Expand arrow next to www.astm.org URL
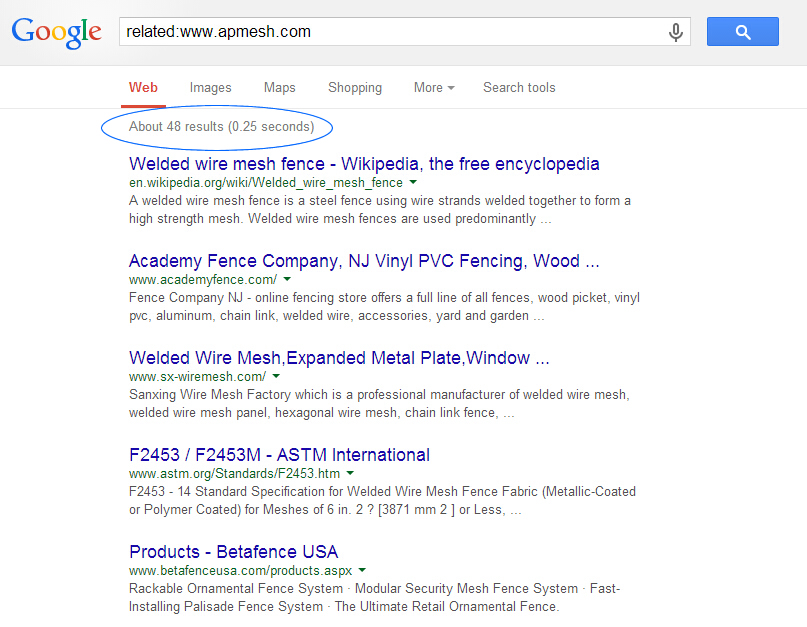807x627 pixels. (350, 473)
